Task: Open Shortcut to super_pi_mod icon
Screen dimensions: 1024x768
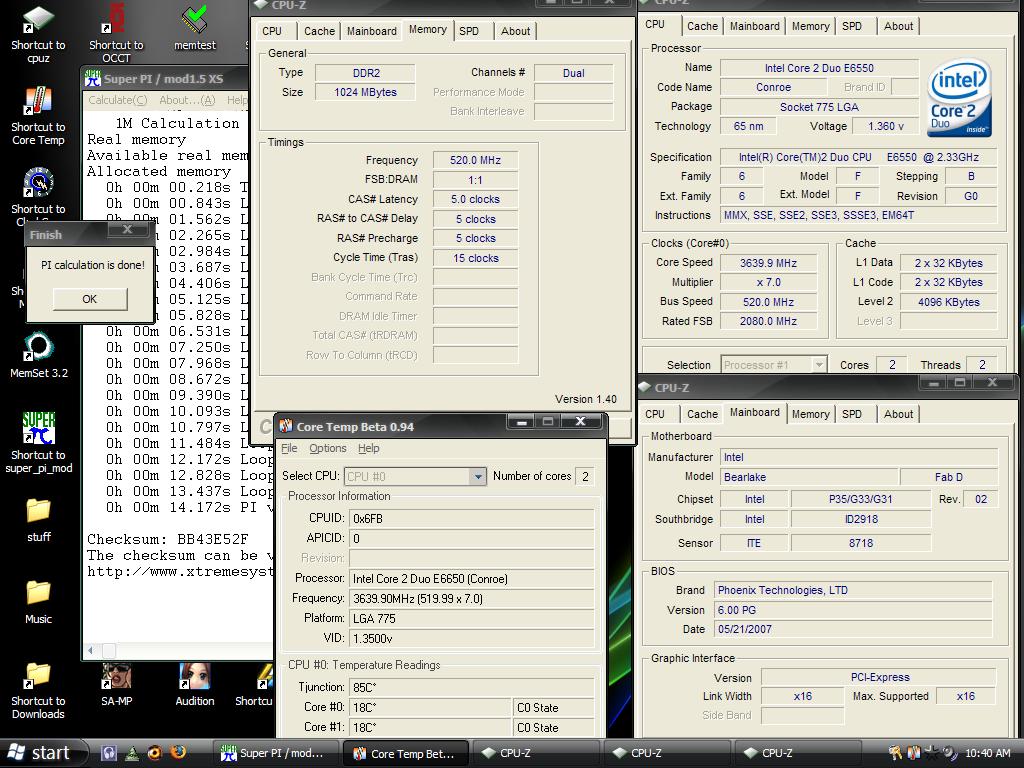Action: pos(39,443)
